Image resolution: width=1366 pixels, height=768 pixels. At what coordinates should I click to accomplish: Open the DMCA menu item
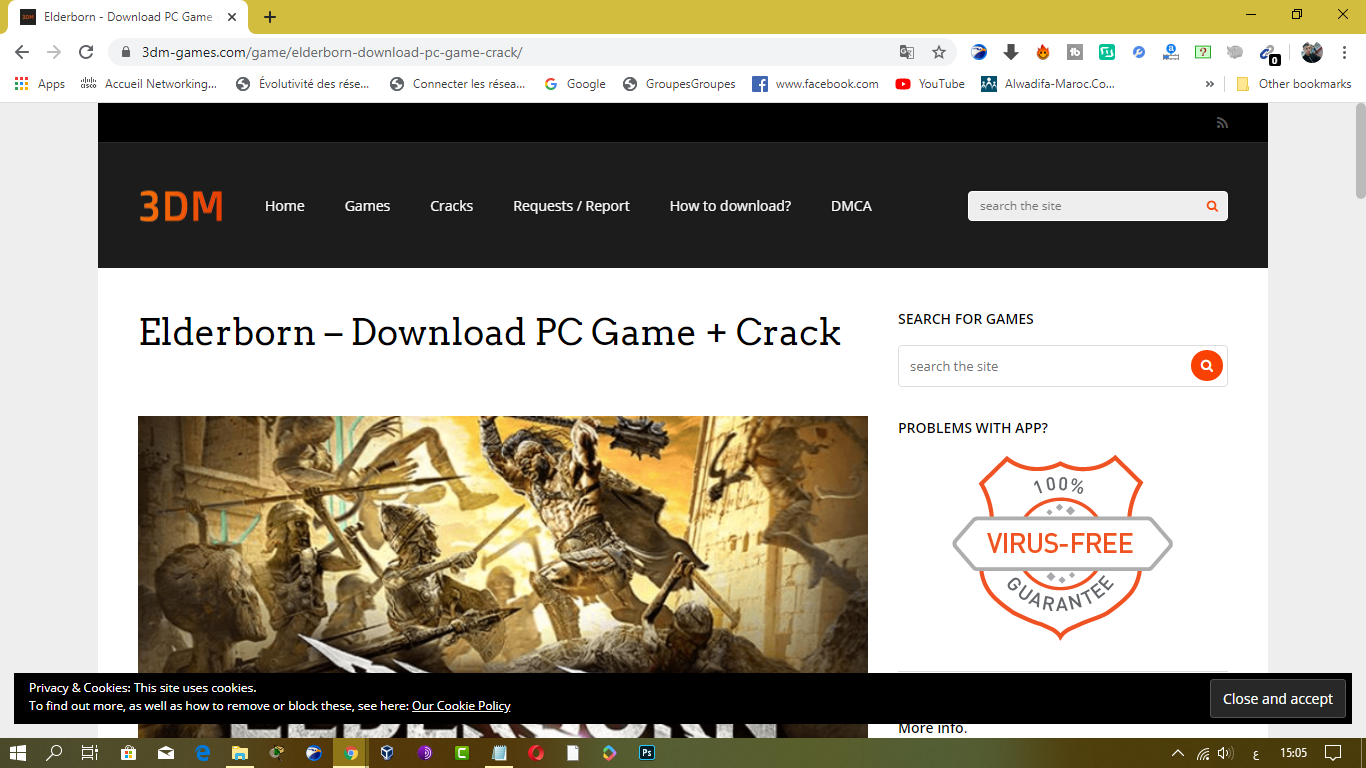click(x=851, y=206)
